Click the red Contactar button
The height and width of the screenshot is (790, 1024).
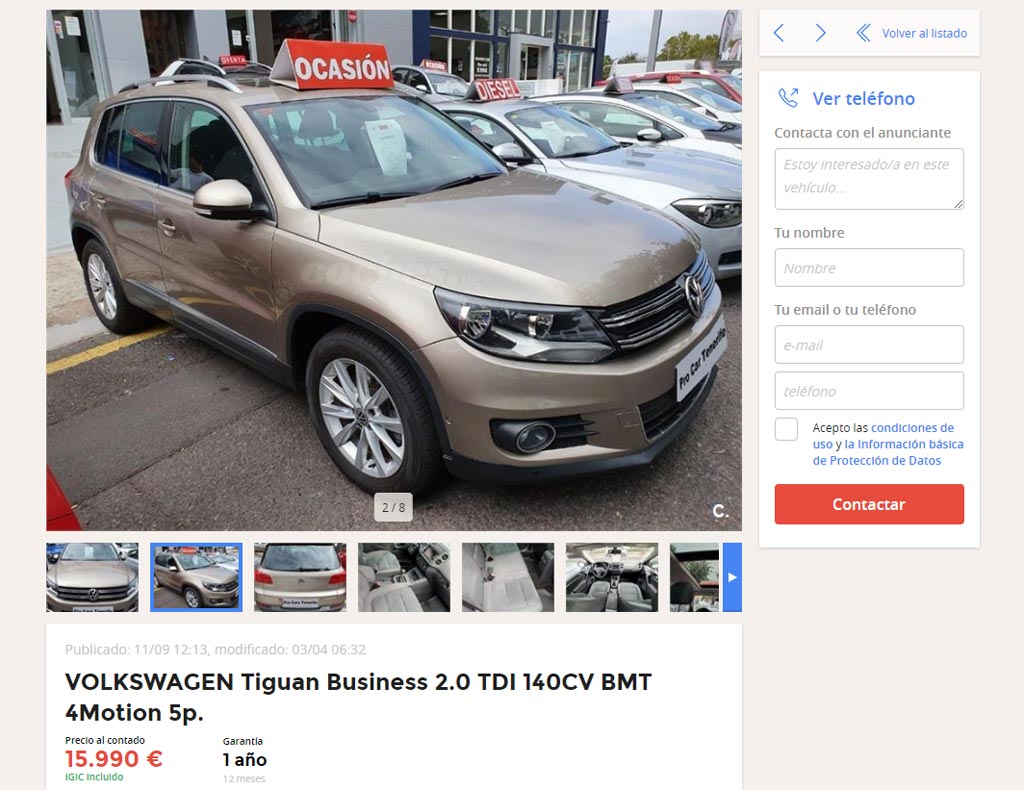click(869, 504)
